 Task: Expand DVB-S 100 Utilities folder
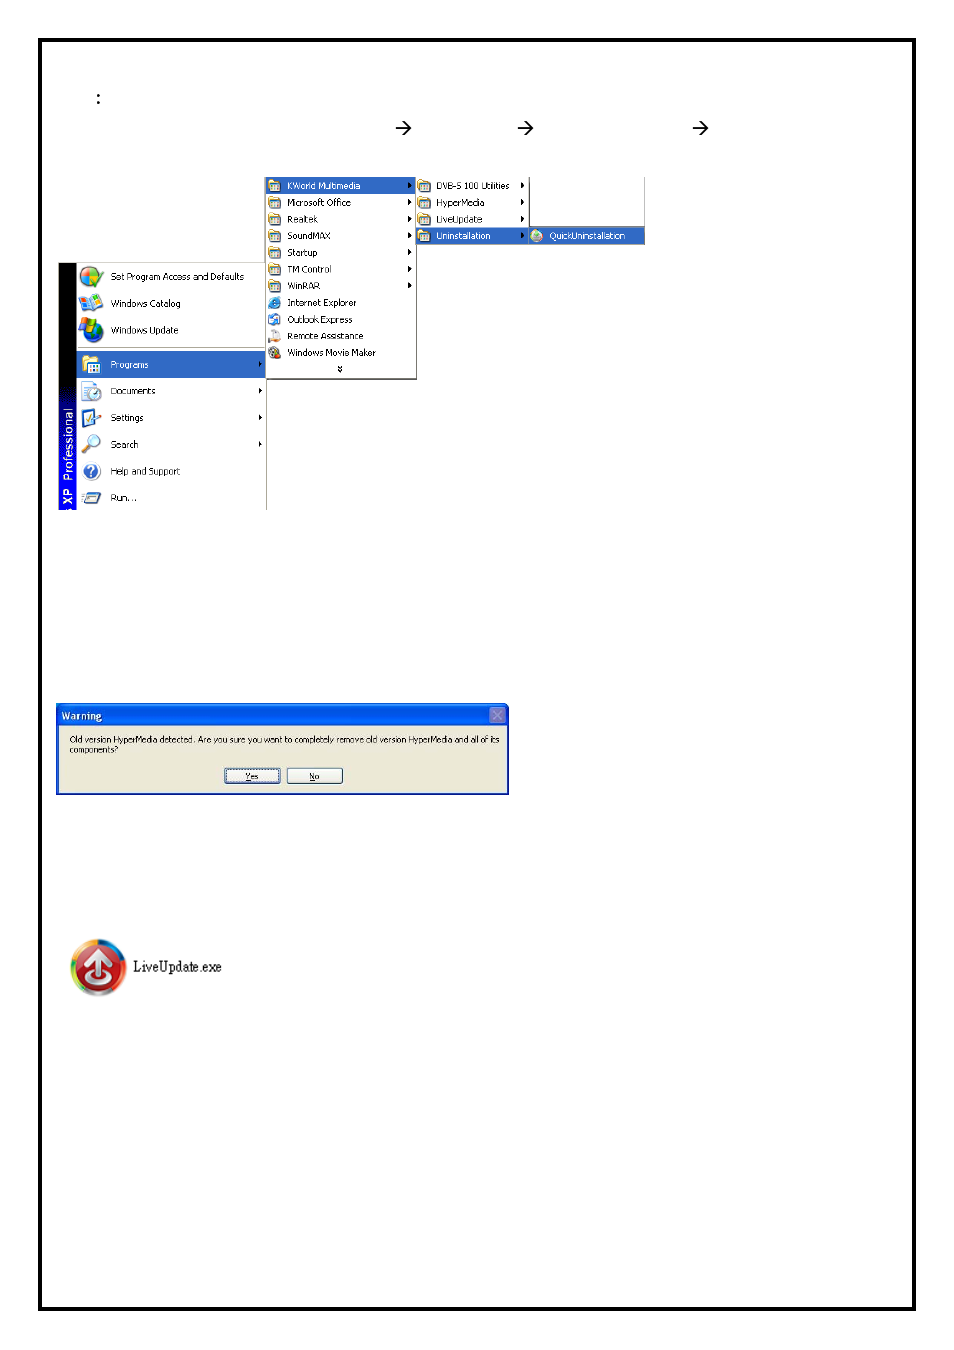point(472,186)
